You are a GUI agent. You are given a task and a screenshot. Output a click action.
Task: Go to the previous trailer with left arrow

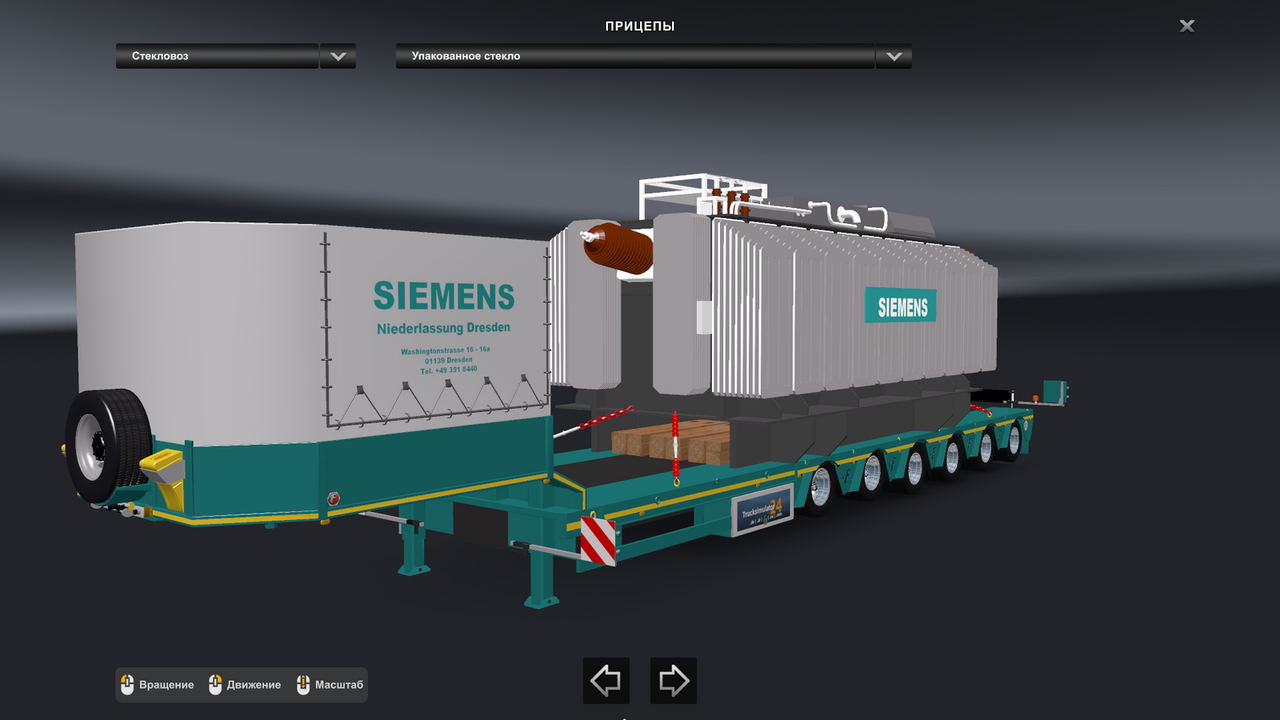(x=606, y=681)
